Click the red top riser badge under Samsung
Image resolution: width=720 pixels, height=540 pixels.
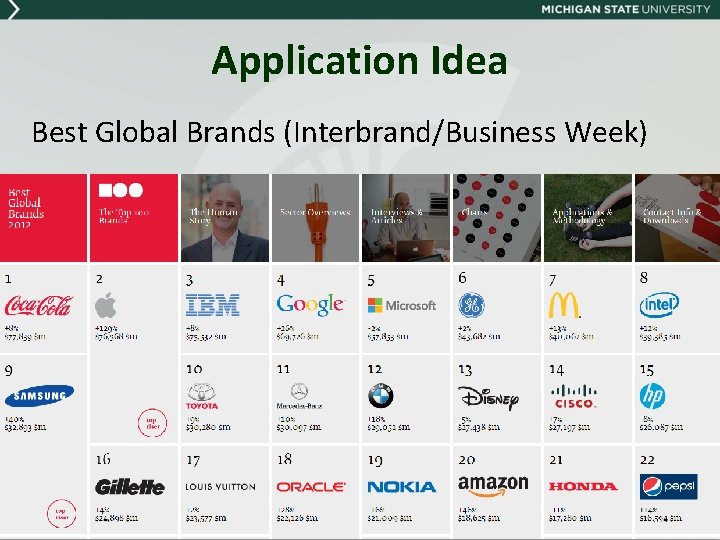coord(62,513)
